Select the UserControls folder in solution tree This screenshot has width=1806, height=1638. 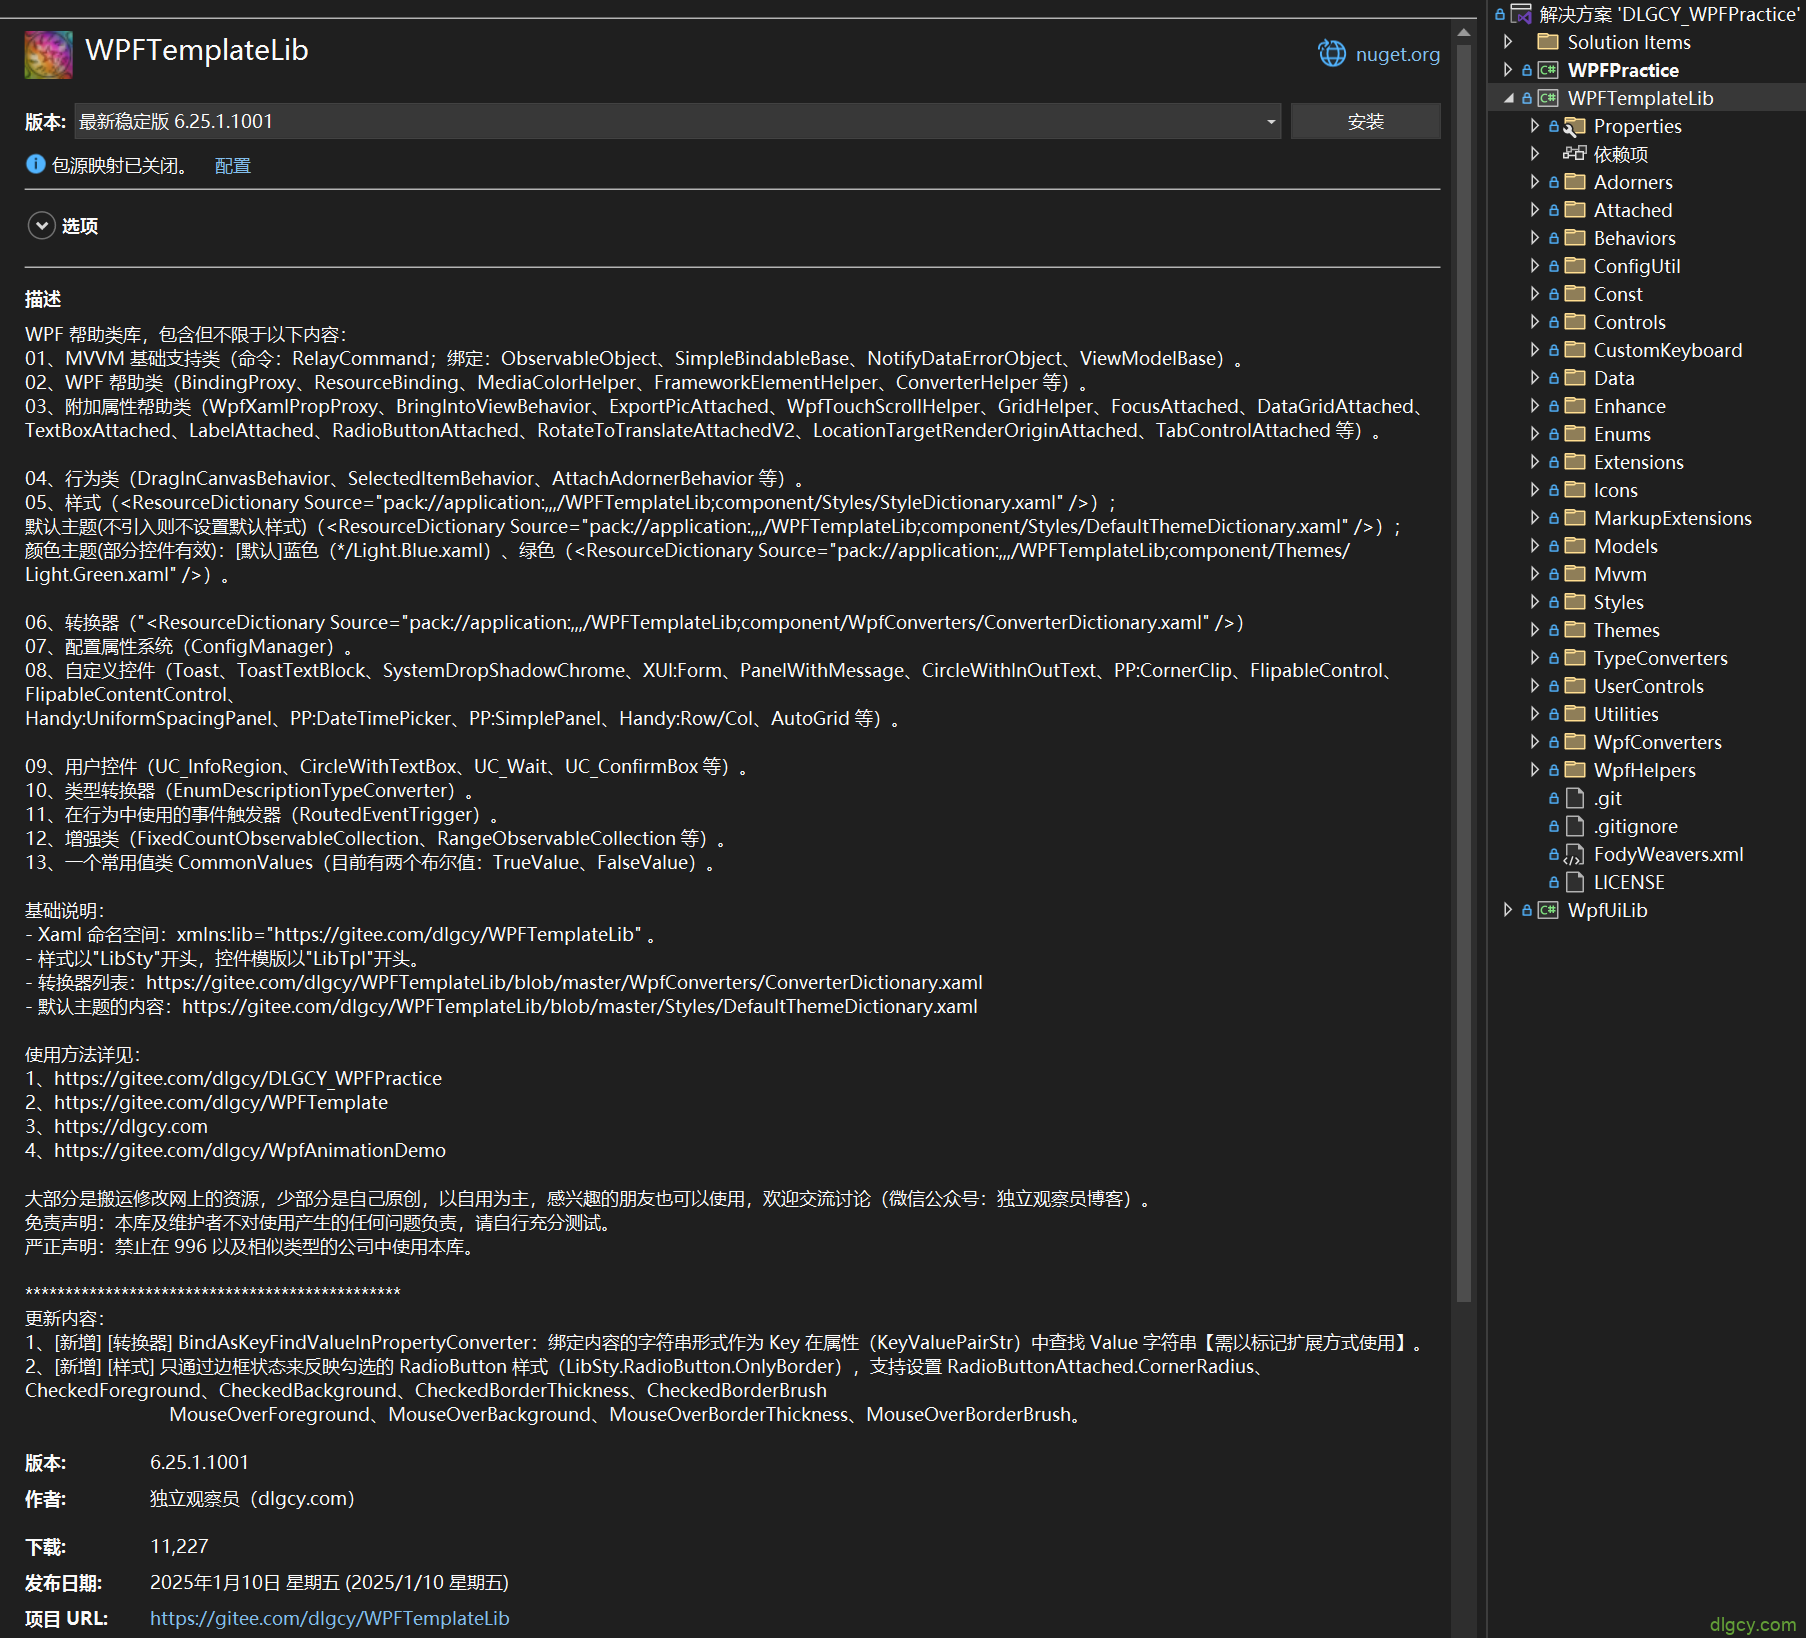pyautogui.click(x=1649, y=686)
